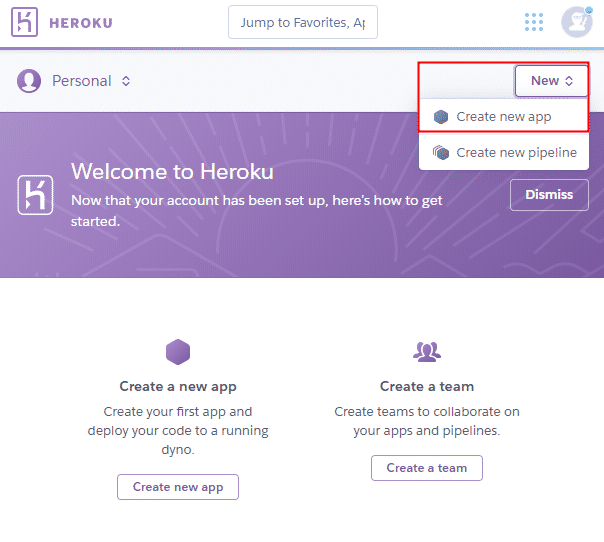The image size is (604, 542).
Task: Select Create new pipeline from menu
Action: click(516, 153)
